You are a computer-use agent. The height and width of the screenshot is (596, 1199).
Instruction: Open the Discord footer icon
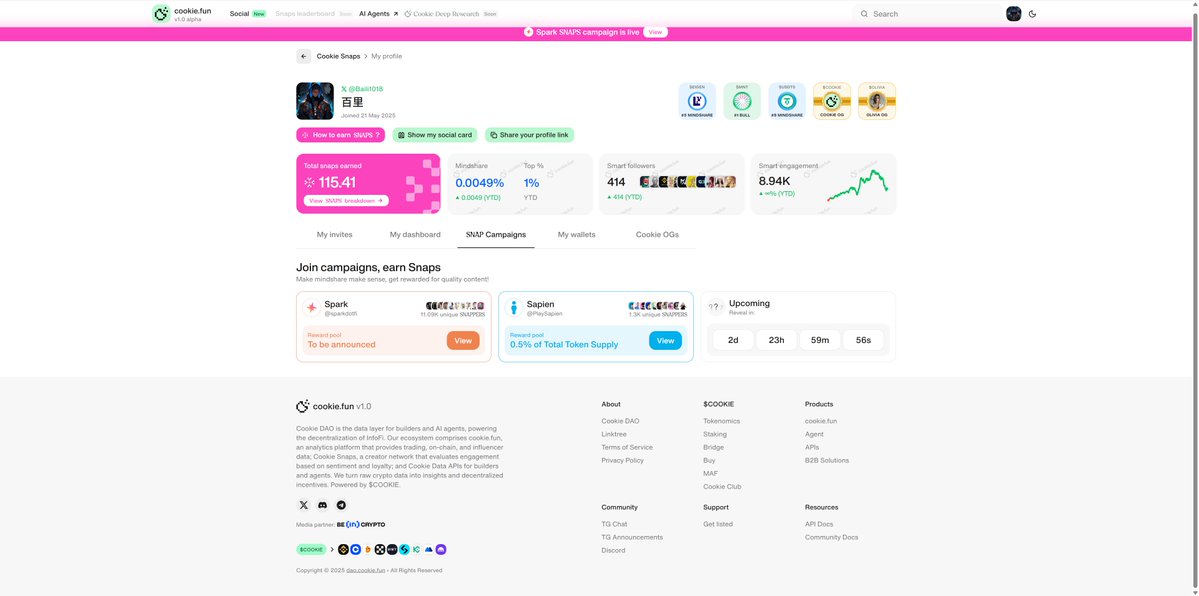pos(323,505)
